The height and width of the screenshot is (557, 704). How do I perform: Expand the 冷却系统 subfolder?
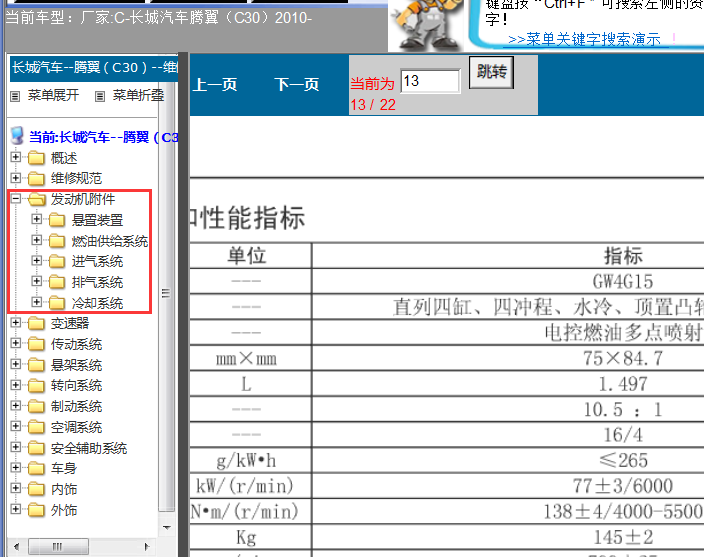tap(37, 302)
